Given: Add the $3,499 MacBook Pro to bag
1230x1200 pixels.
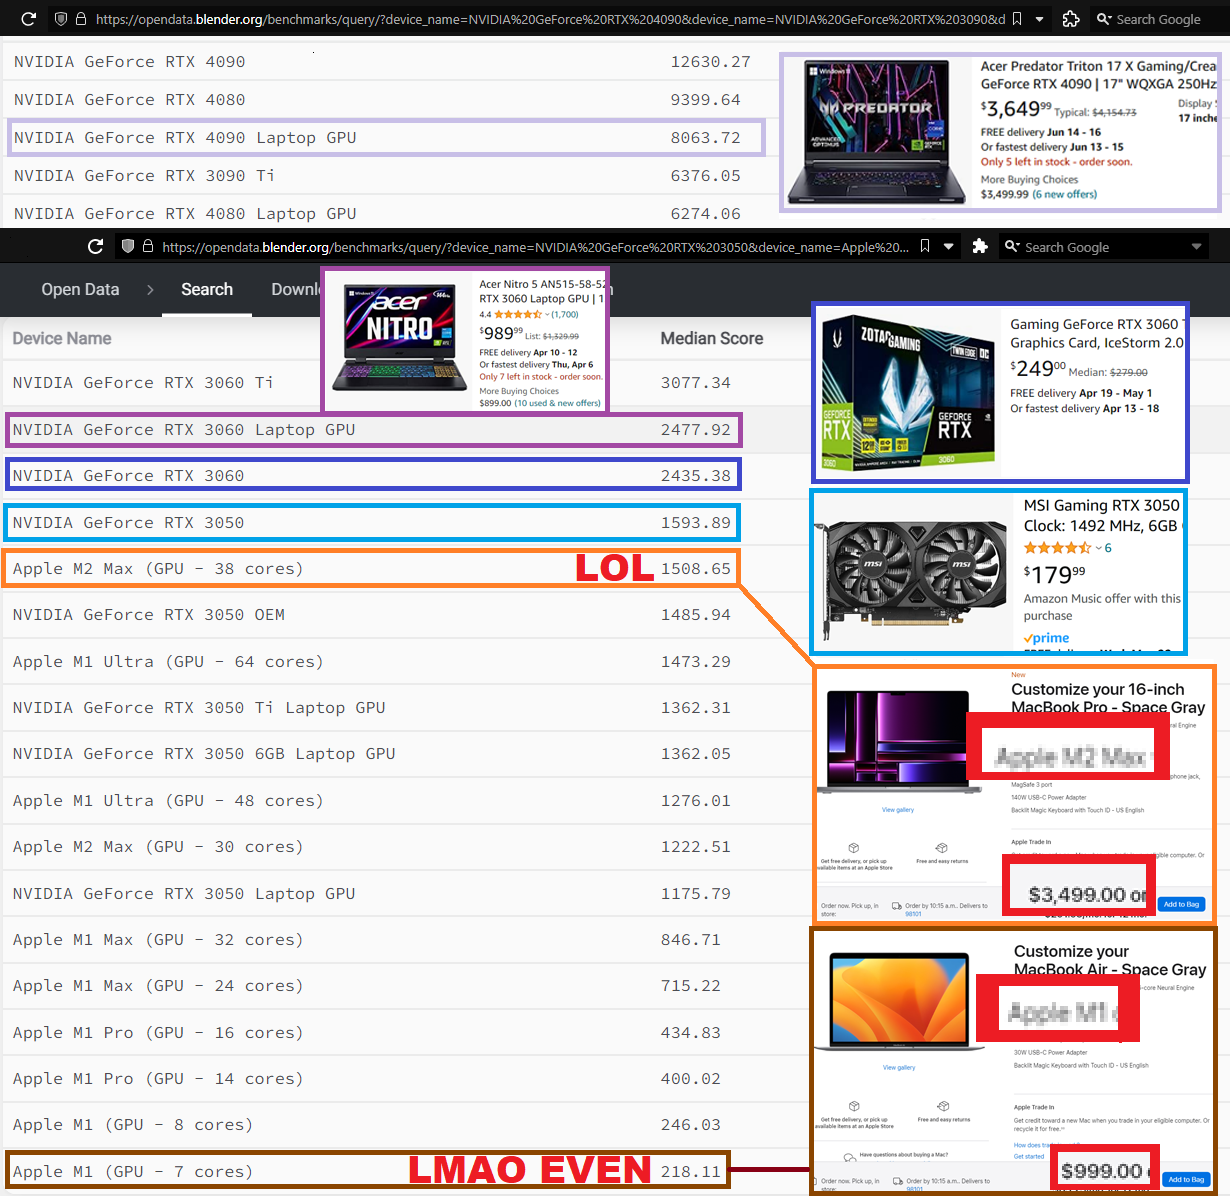Looking at the screenshot, I should (1181, 904).
